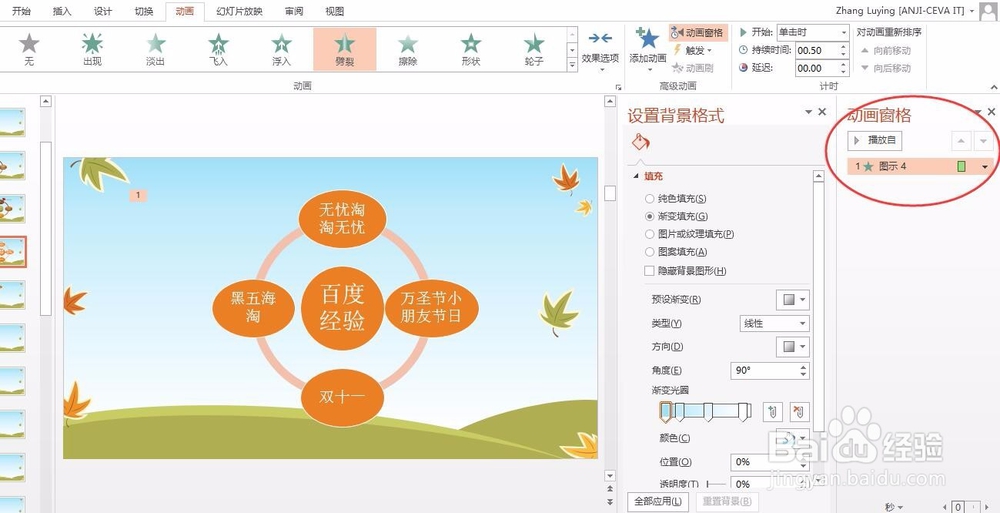Collapse the ribbon with the chevron
This screenshot has height=513, width=1000.
pyautogui.click(x=993, y=87)
